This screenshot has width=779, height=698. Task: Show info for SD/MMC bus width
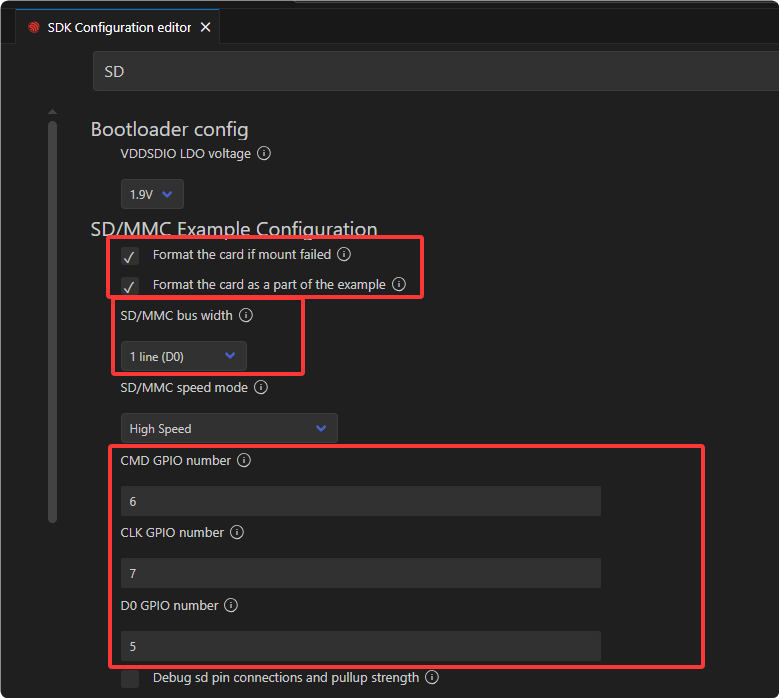pos(246,315)
